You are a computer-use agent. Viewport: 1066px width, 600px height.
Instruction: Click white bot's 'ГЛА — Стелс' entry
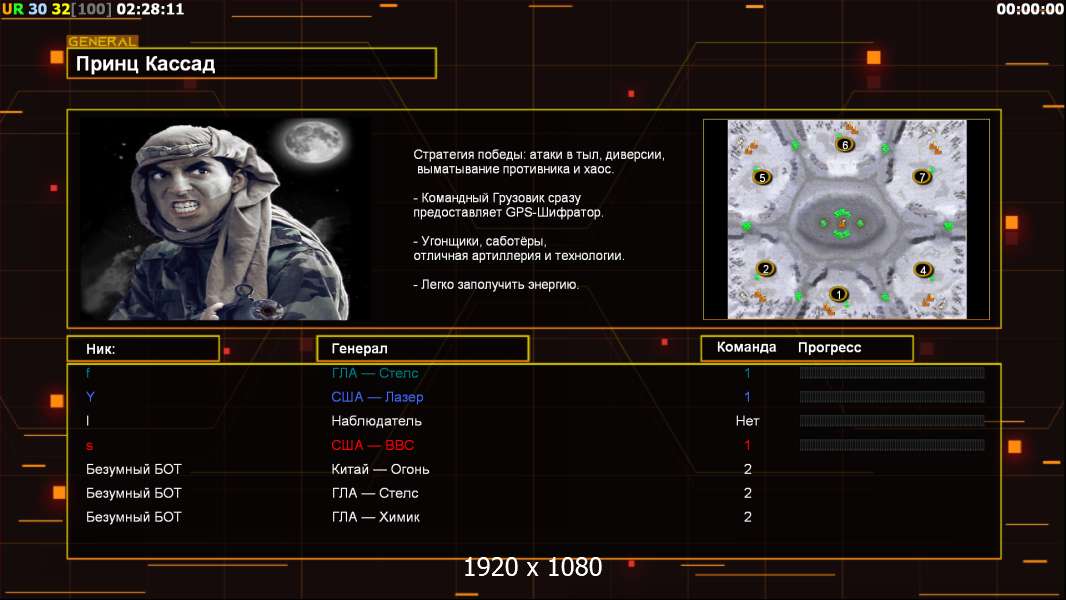pyautogui.click(x=375, y=493)
